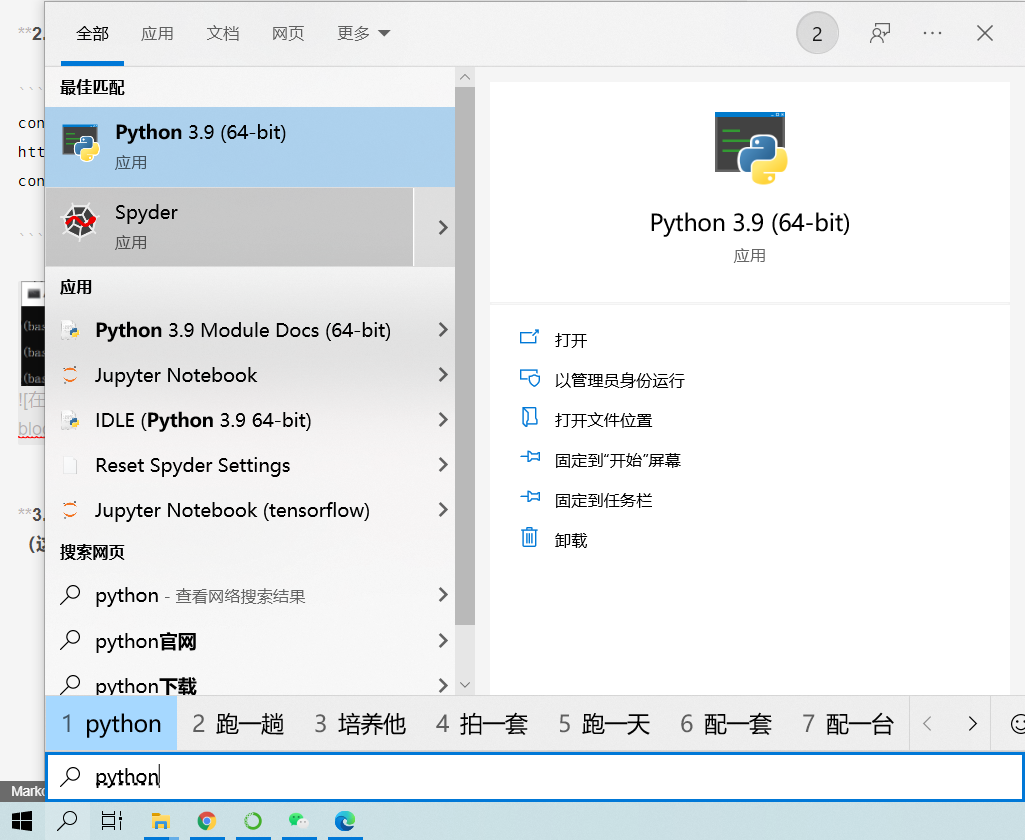Open Task View on the taskbar

[x=112, y=821]
